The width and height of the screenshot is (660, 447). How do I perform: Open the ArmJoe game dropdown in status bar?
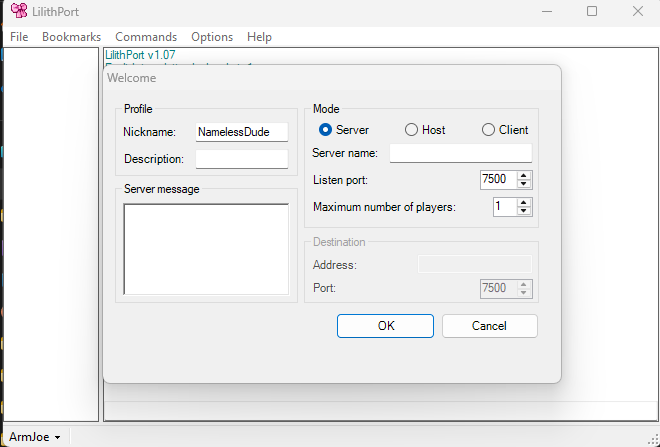(x=35, y=437)
